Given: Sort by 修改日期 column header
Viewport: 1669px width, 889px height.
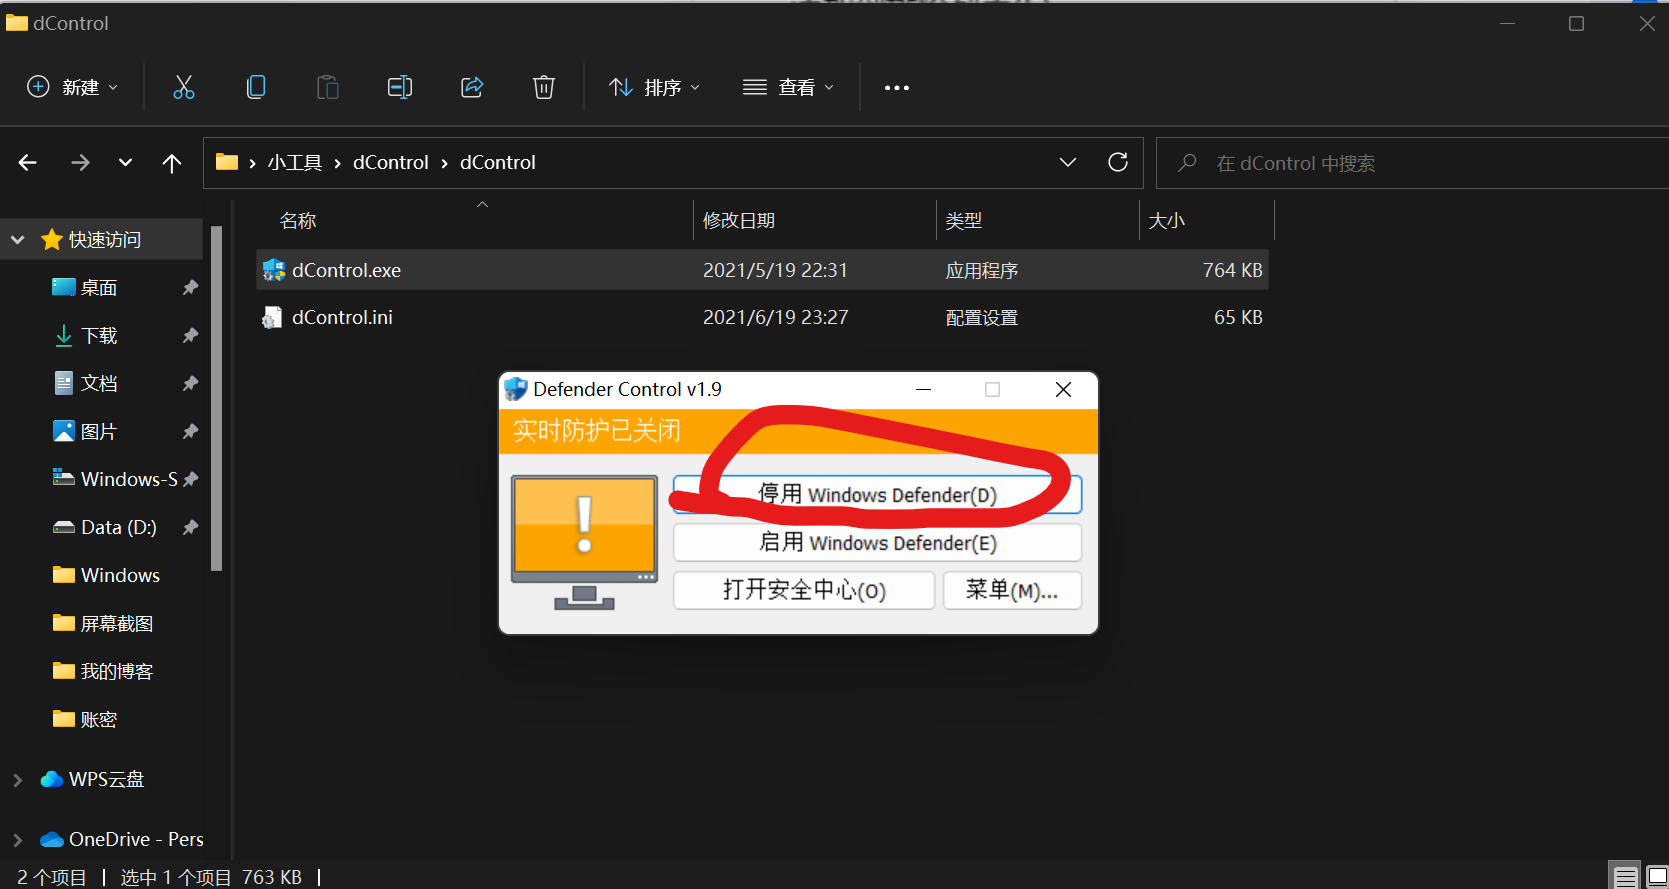Looking at the screenshot, I should tap(739, 221).
